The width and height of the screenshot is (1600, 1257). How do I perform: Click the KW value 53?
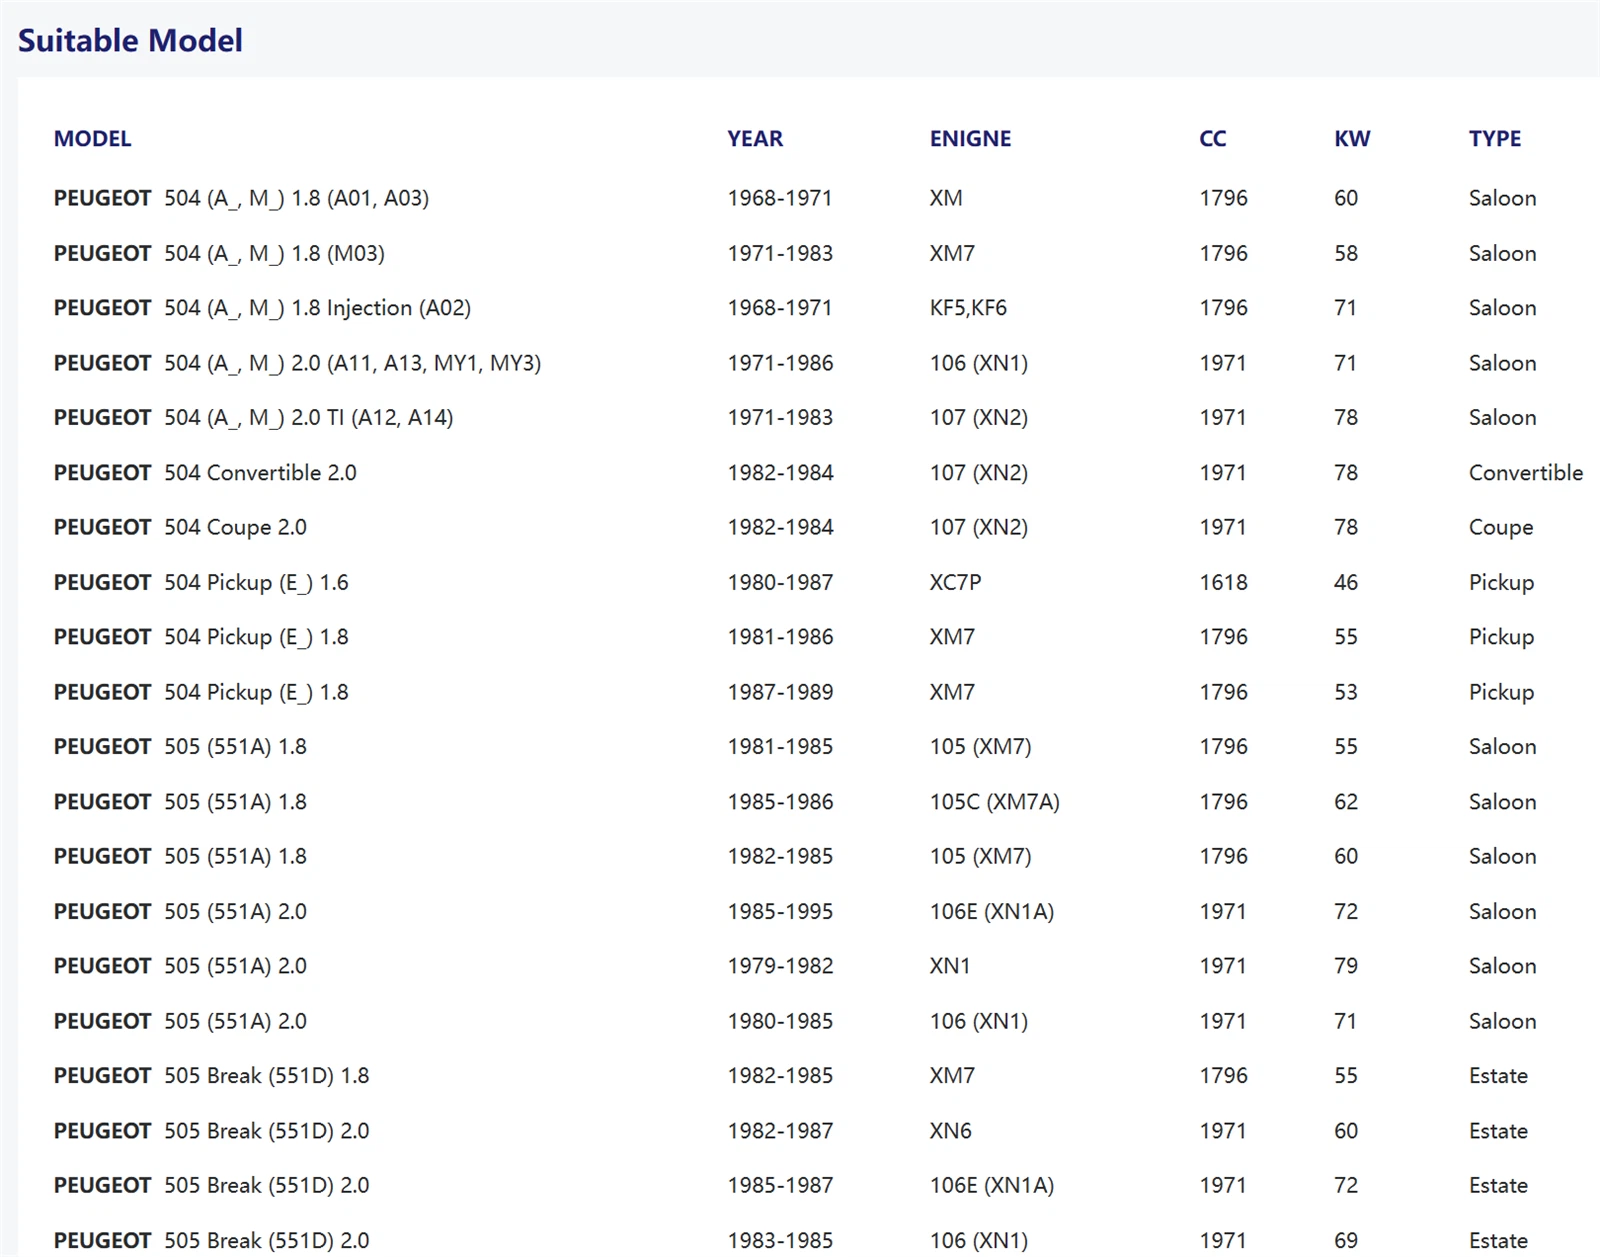pos(1346,692)
